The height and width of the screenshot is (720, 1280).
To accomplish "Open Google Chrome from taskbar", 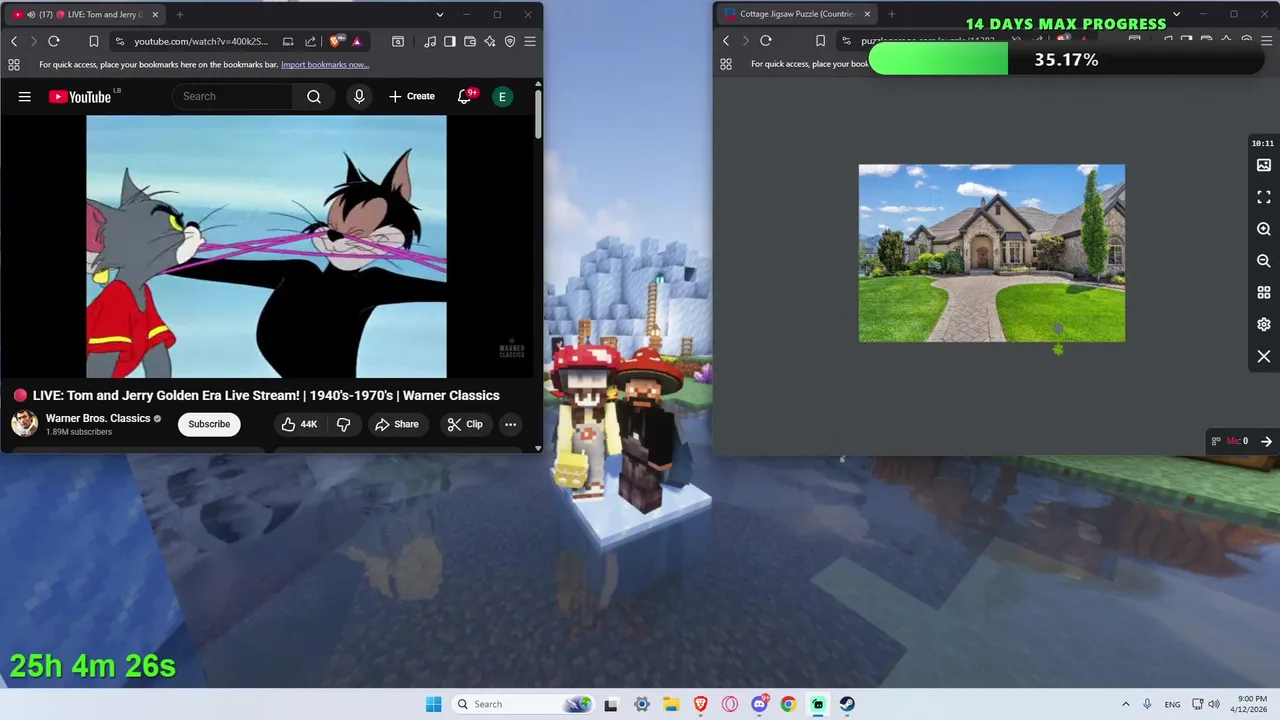I will (x=788, y=704).
